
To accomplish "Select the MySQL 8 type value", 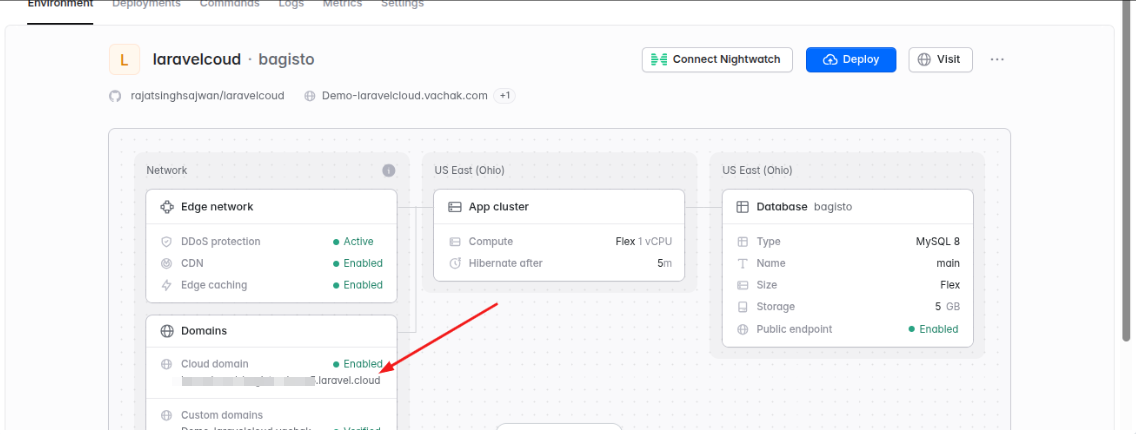I will click(x=937, y=241).
